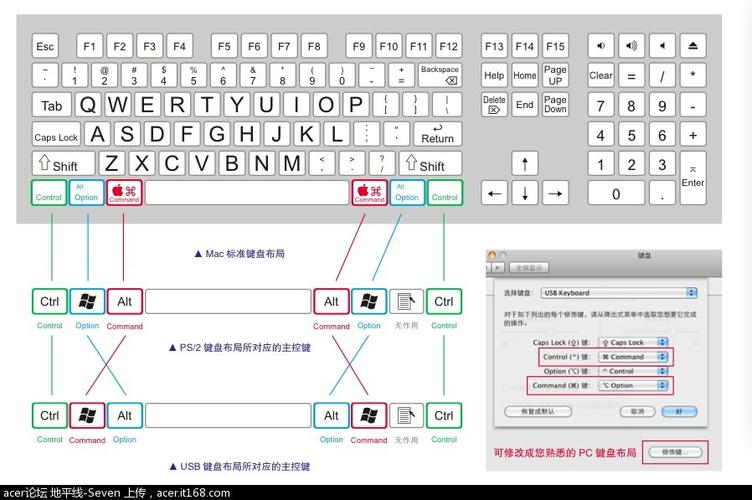Open Option key dropdown set to Control
This screenshot has width=752, height=500.
pos(632,370)
